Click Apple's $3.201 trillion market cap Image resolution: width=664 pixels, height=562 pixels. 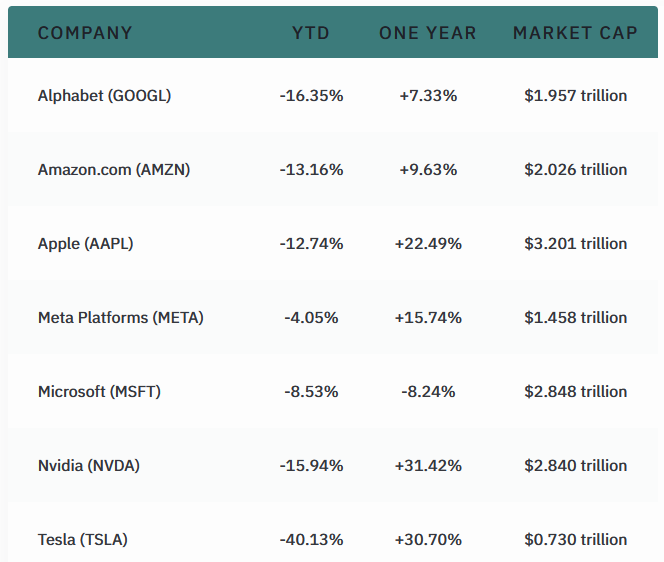coord(576,244)
